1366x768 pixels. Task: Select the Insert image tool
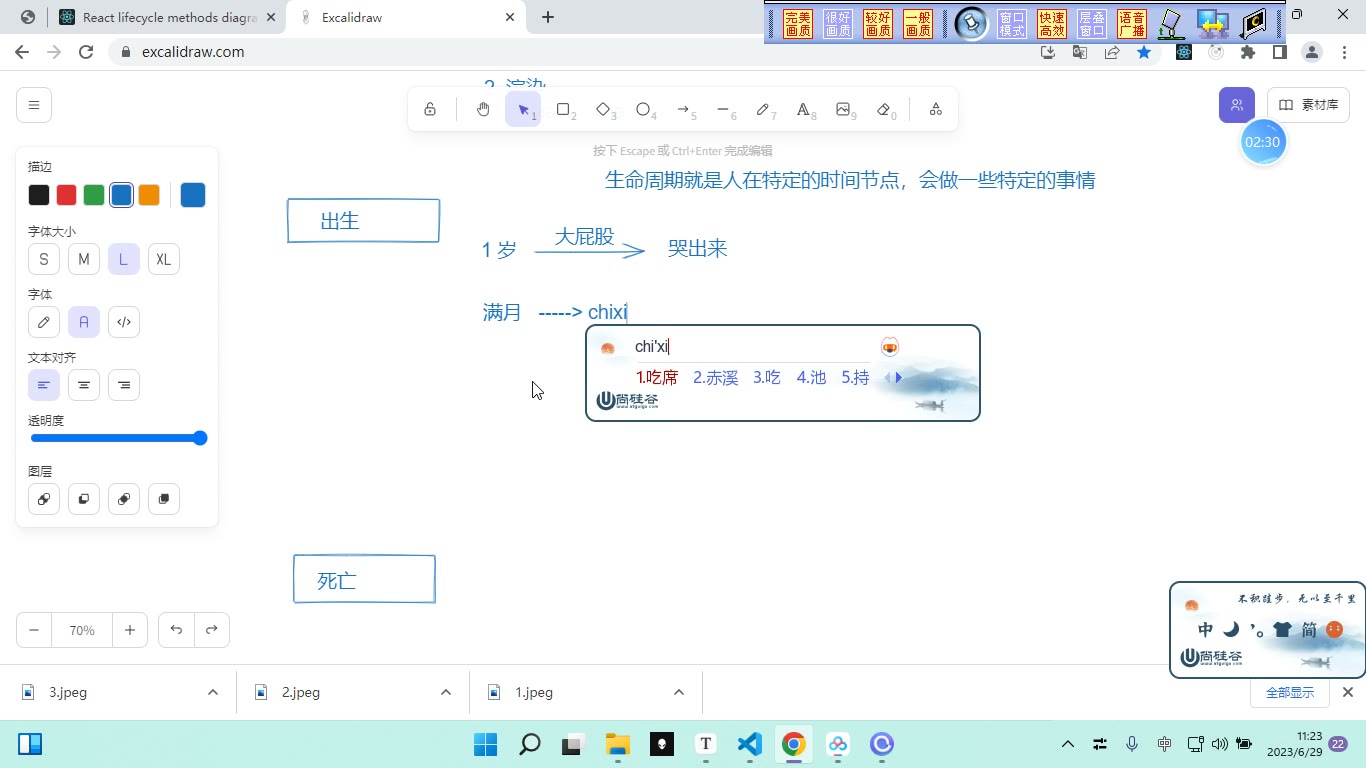(843, 109)
